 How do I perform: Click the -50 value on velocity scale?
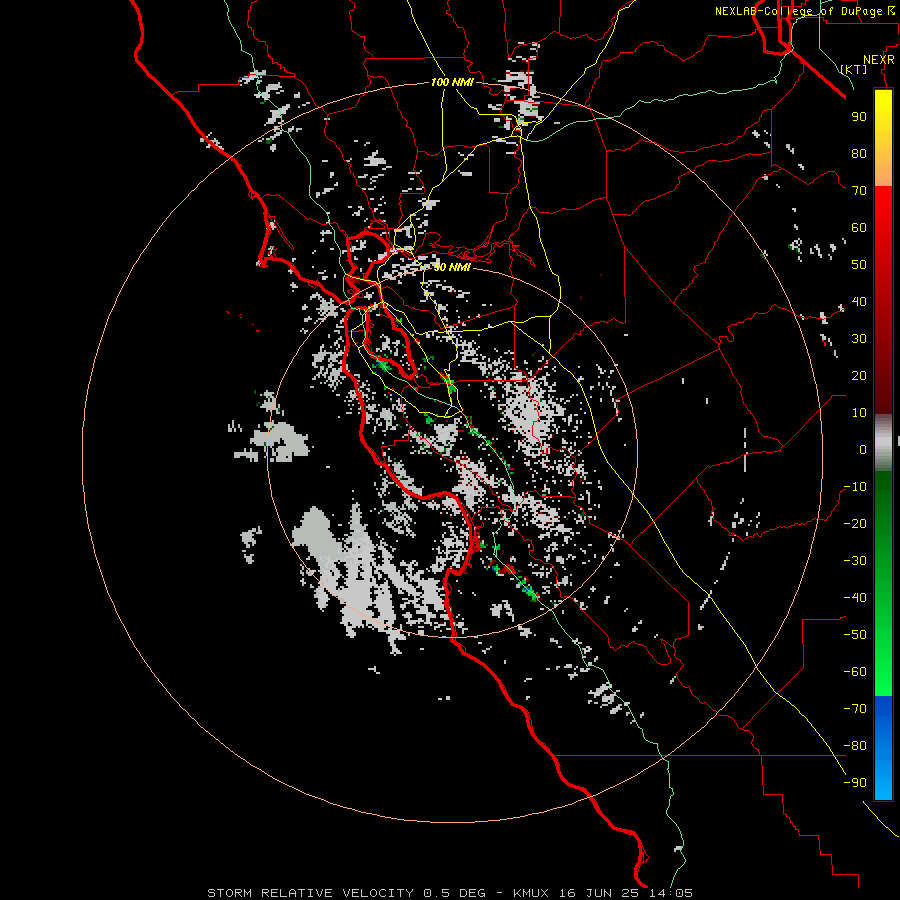(x=855, y=635)
